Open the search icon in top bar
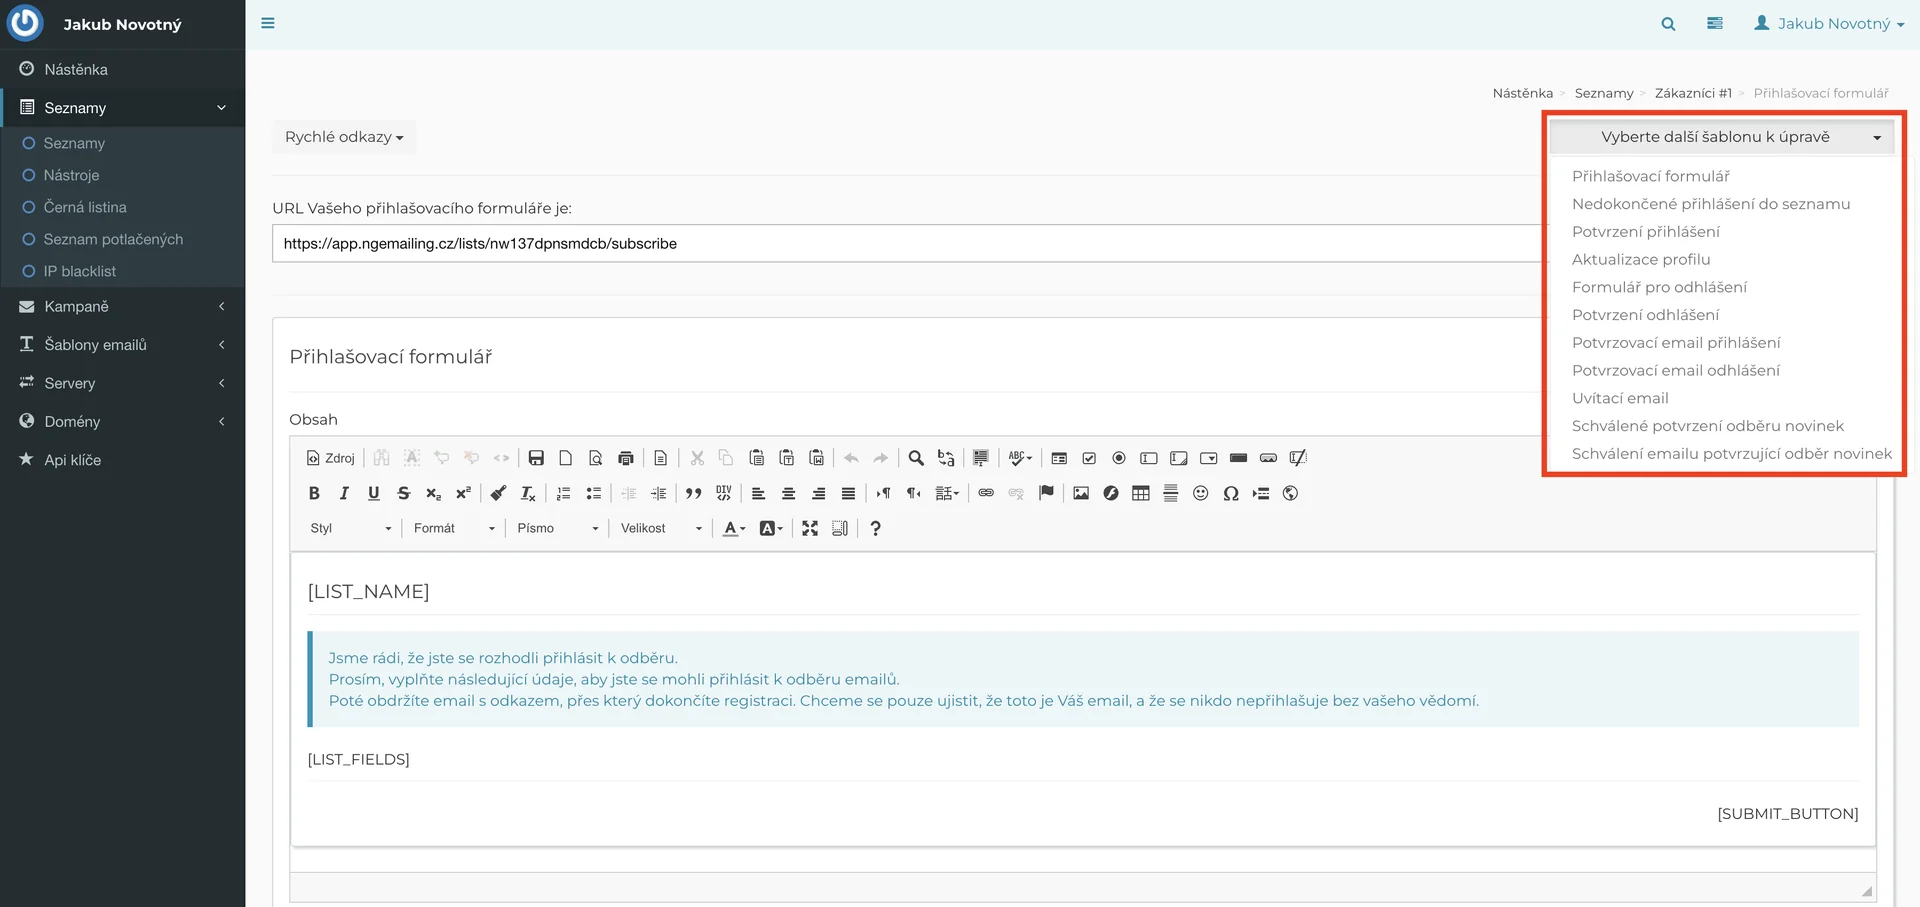The width and height of the screenshot is (1920, 907). pos(1668,24)
